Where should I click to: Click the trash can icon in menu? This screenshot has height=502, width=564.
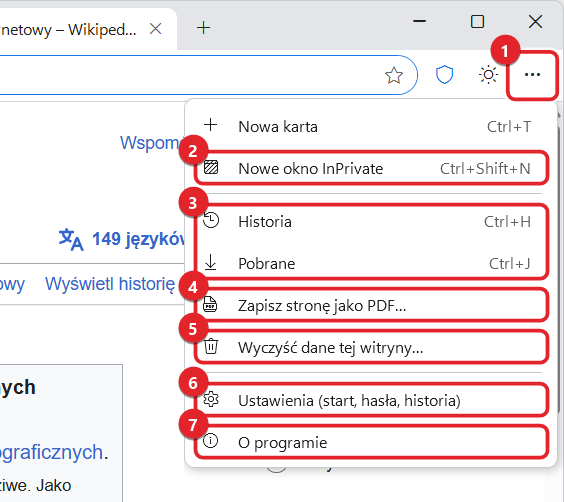pos(211,346)
